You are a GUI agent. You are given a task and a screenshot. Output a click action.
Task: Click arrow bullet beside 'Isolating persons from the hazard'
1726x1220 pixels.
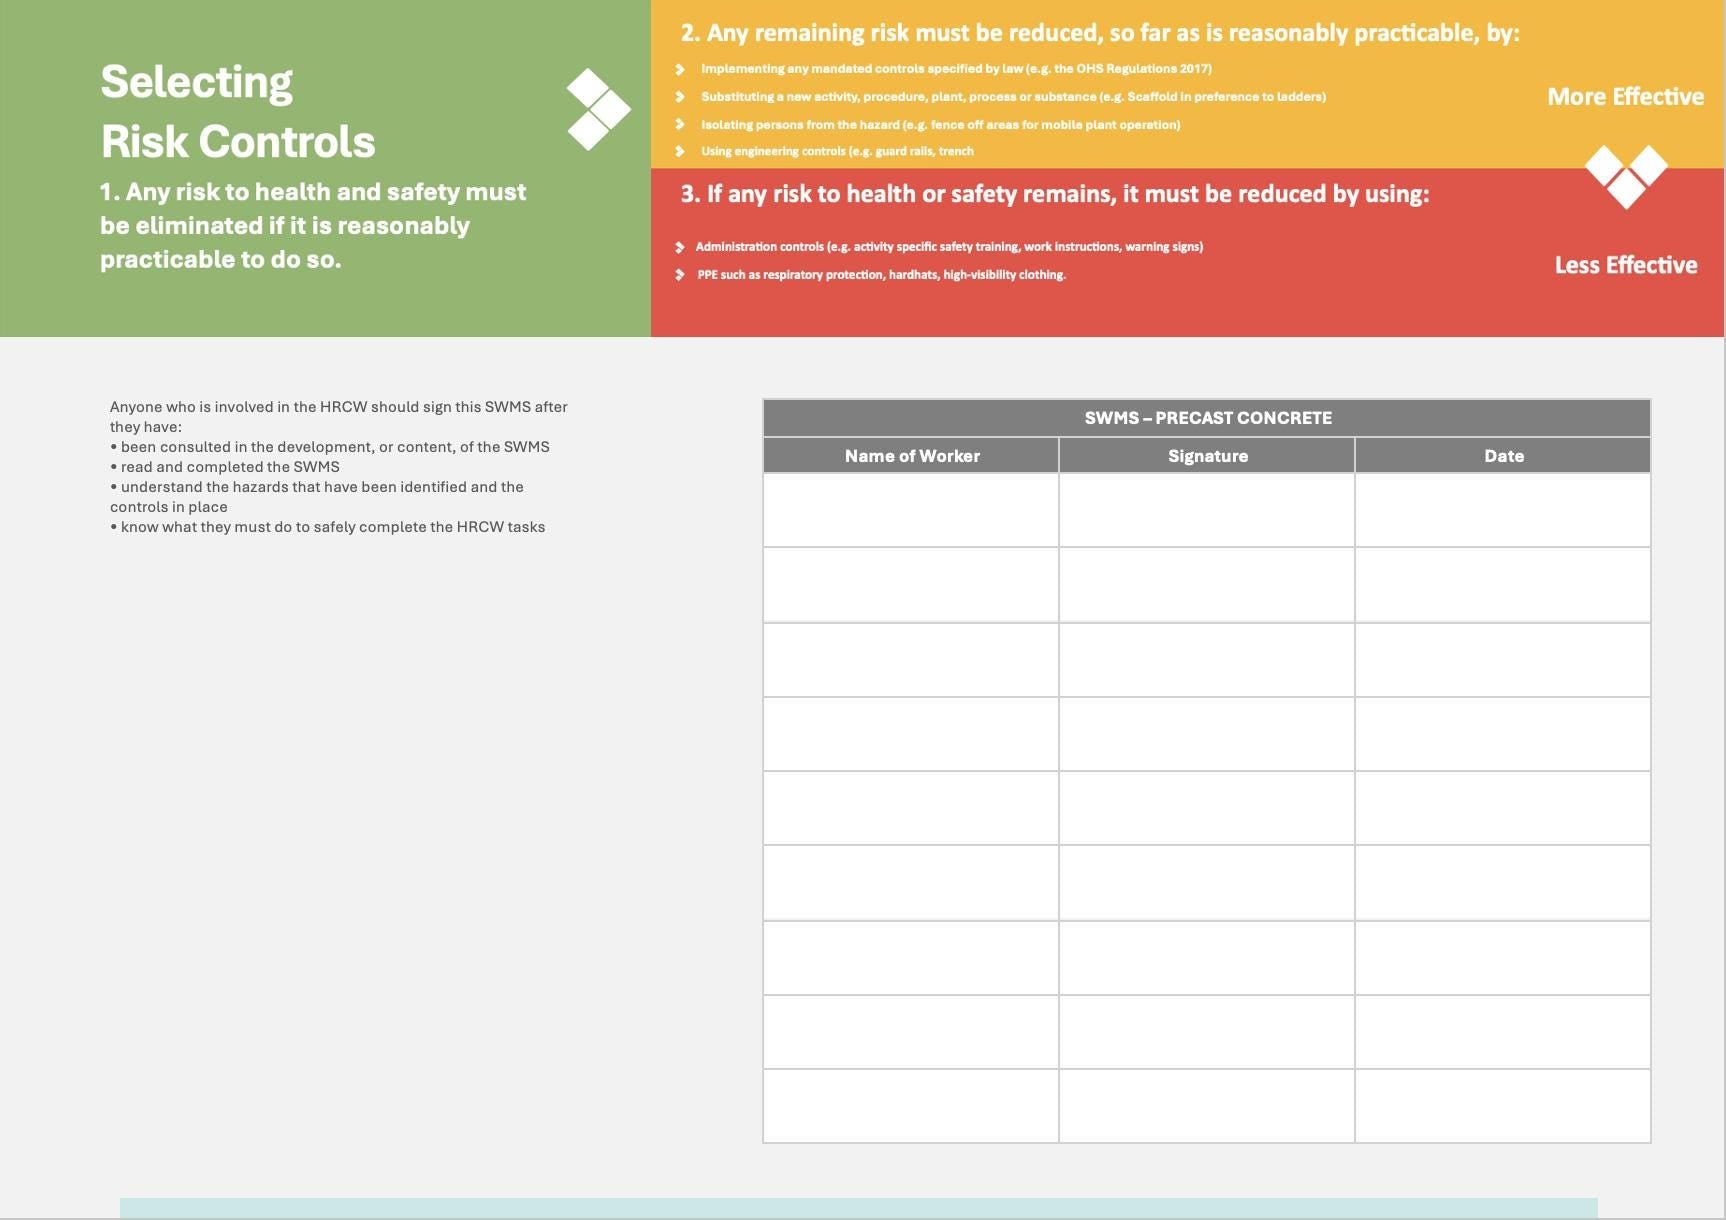click(x=680, y=125)
